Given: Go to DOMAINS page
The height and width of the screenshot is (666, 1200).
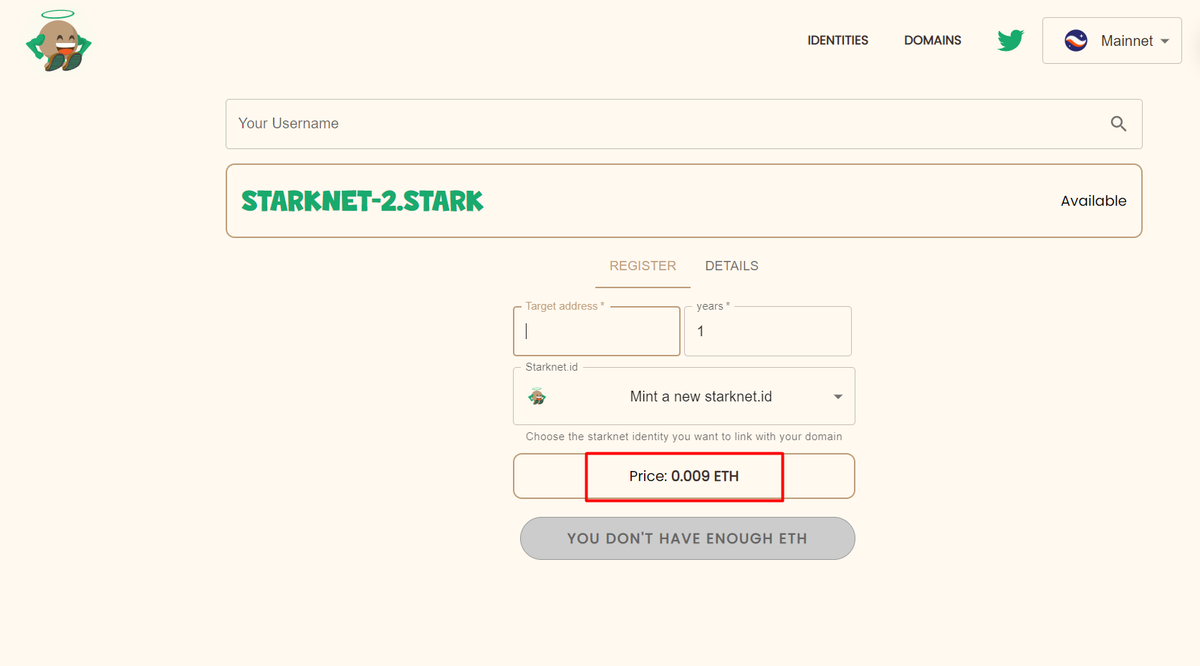Looking at the screenshot, I should tap(932, 41).
